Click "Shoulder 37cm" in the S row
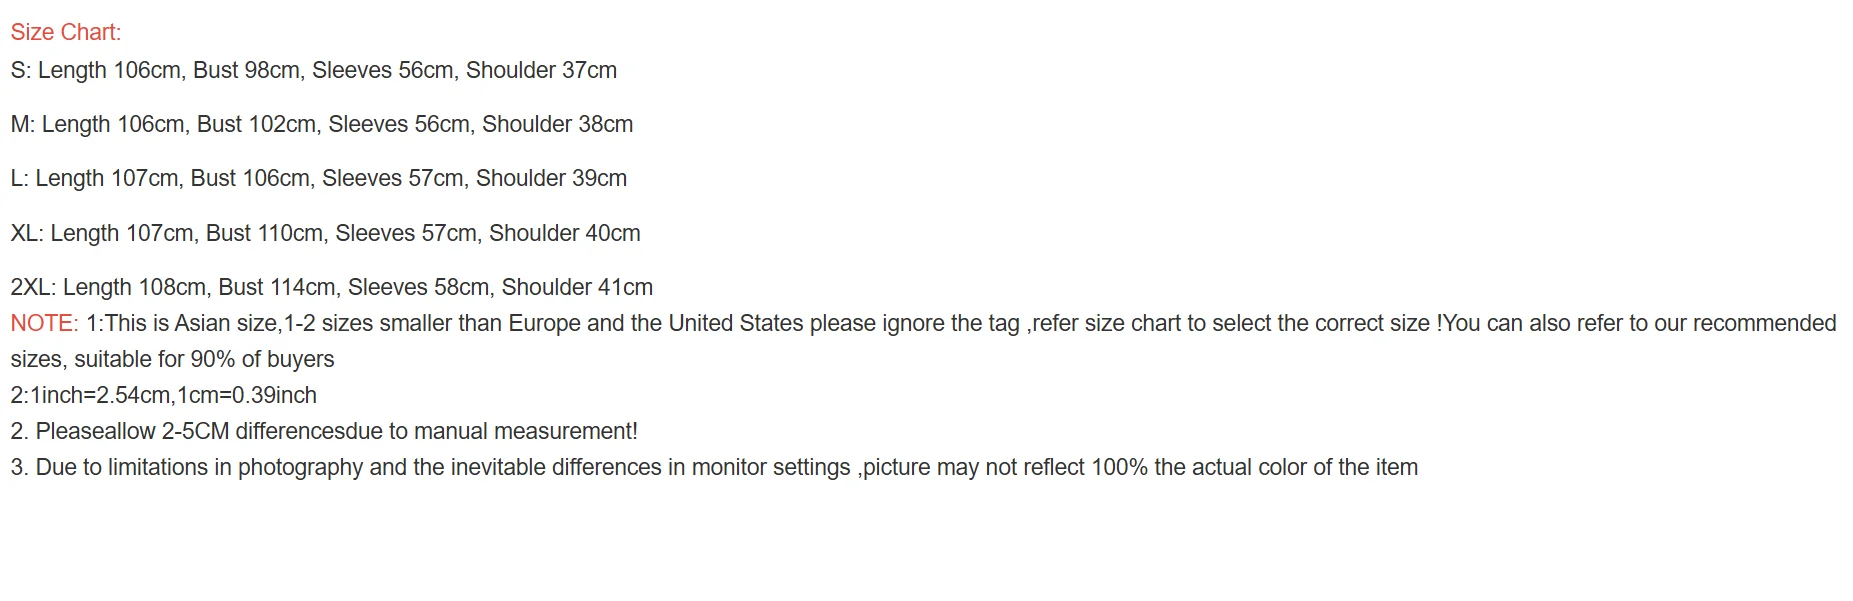 click(x=541, y=70)
